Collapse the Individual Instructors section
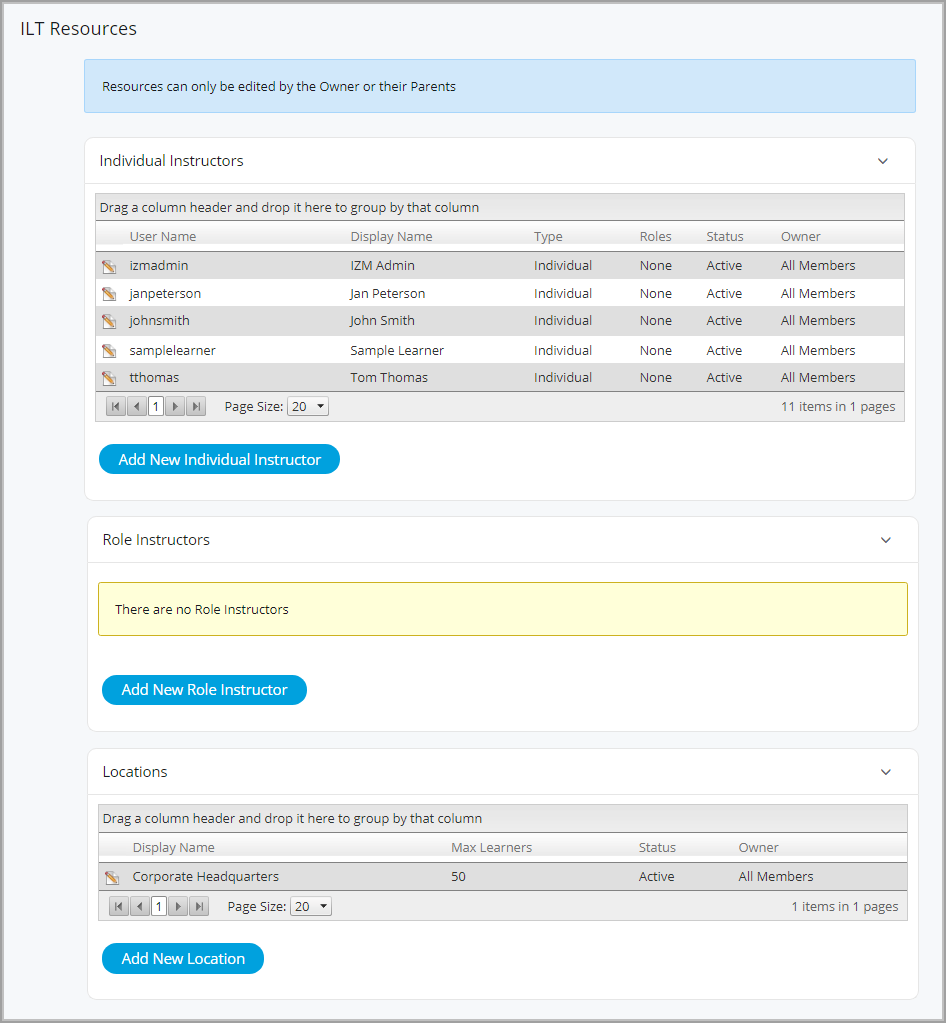Image resolution: width=946 pixels, height=1023 pixels. [883, 161]
